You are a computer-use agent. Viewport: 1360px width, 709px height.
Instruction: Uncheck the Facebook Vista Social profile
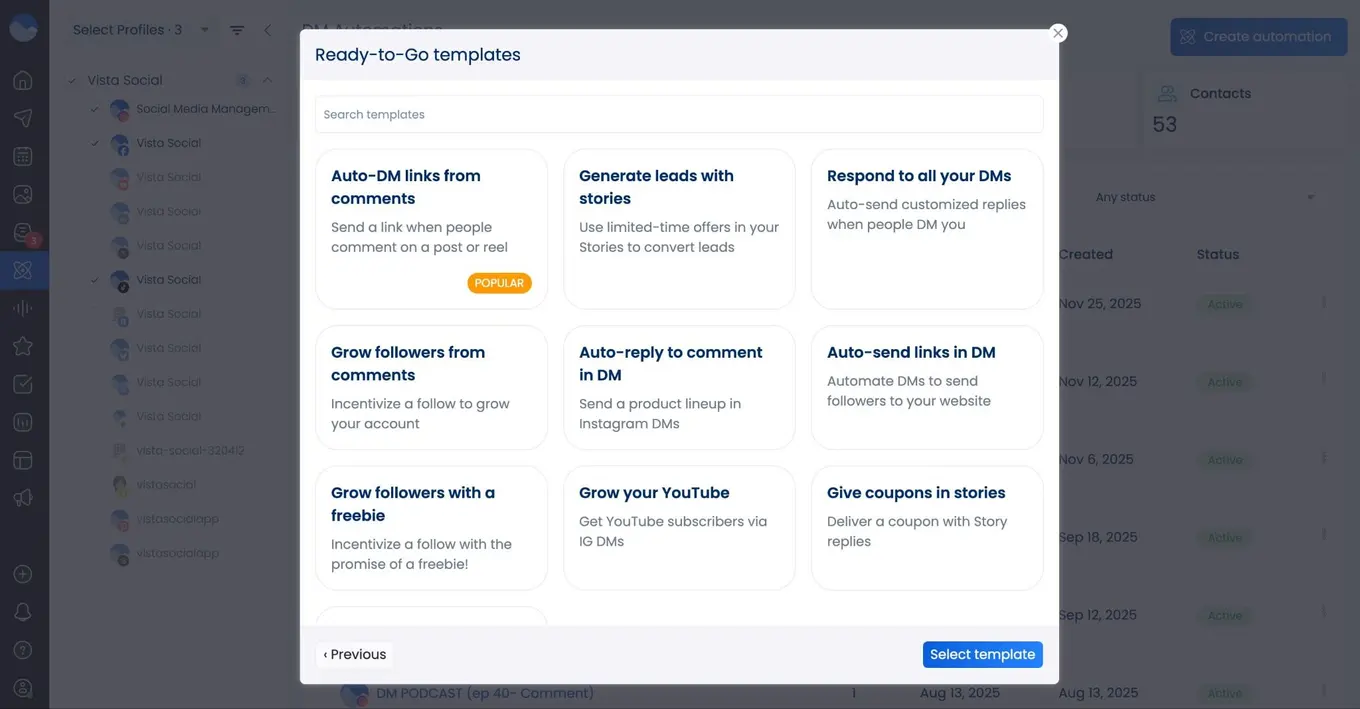pyautogui.click(x=94, y=143)
